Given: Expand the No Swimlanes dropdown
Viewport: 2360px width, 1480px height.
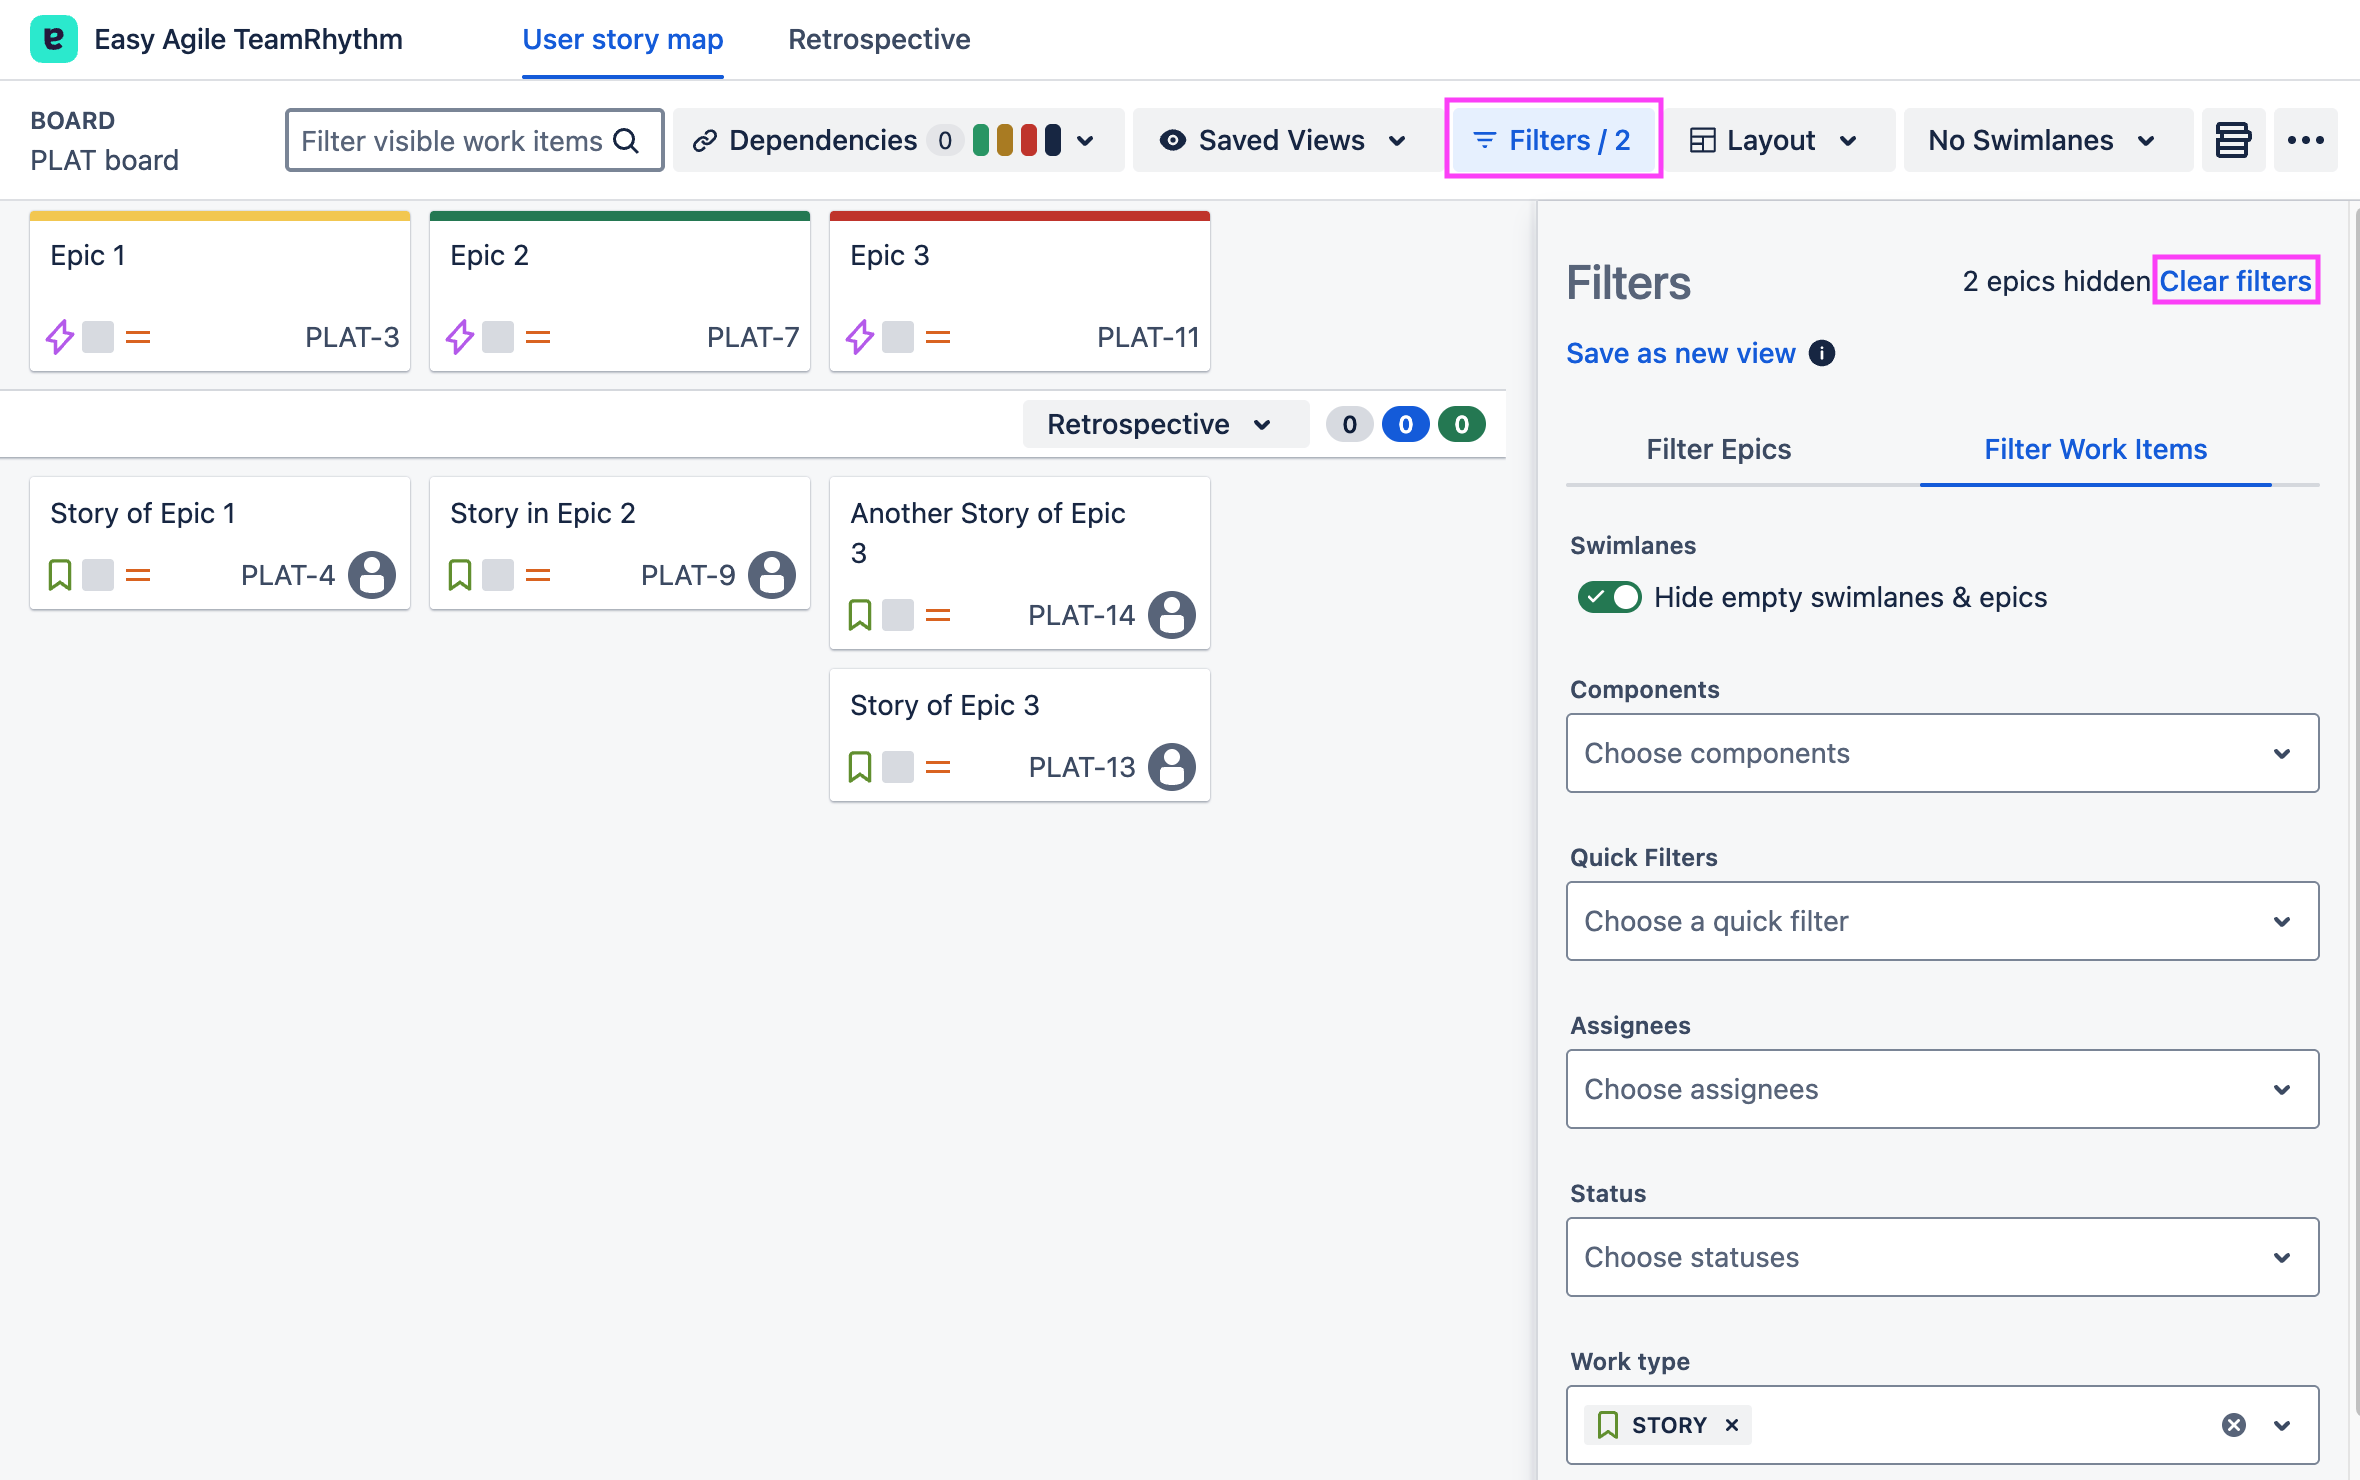Looking at the screenshot, I should pyautogui.click(x=2040, y=140).
